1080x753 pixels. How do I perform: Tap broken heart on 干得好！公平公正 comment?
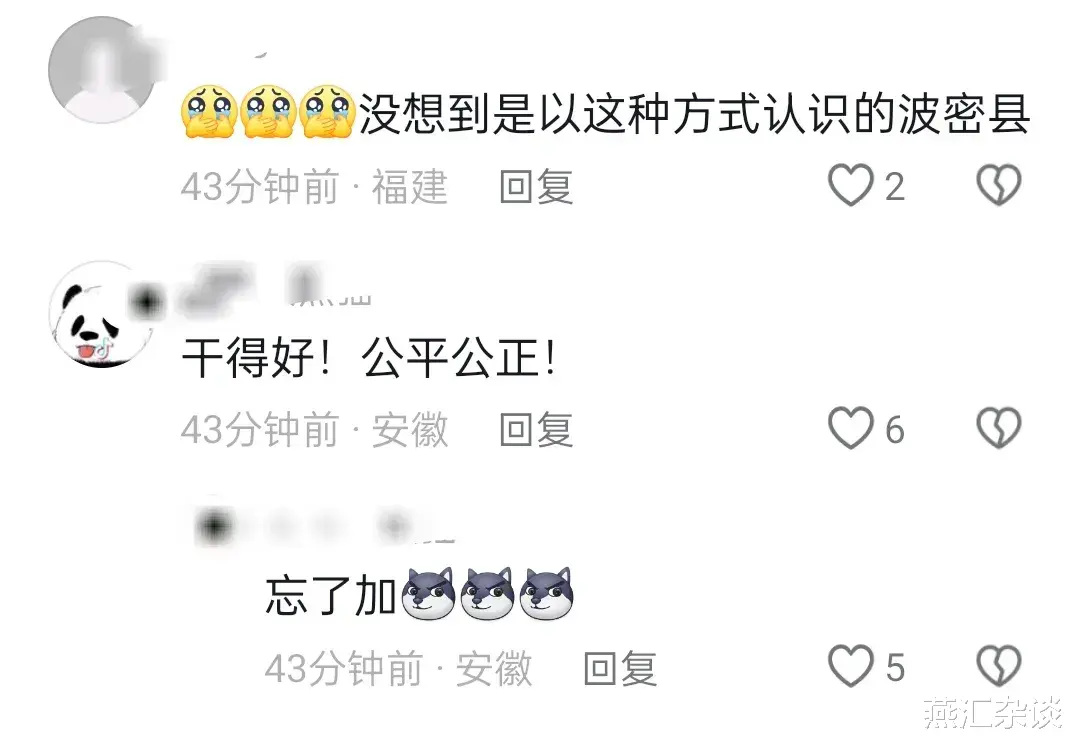pos(999,429)
